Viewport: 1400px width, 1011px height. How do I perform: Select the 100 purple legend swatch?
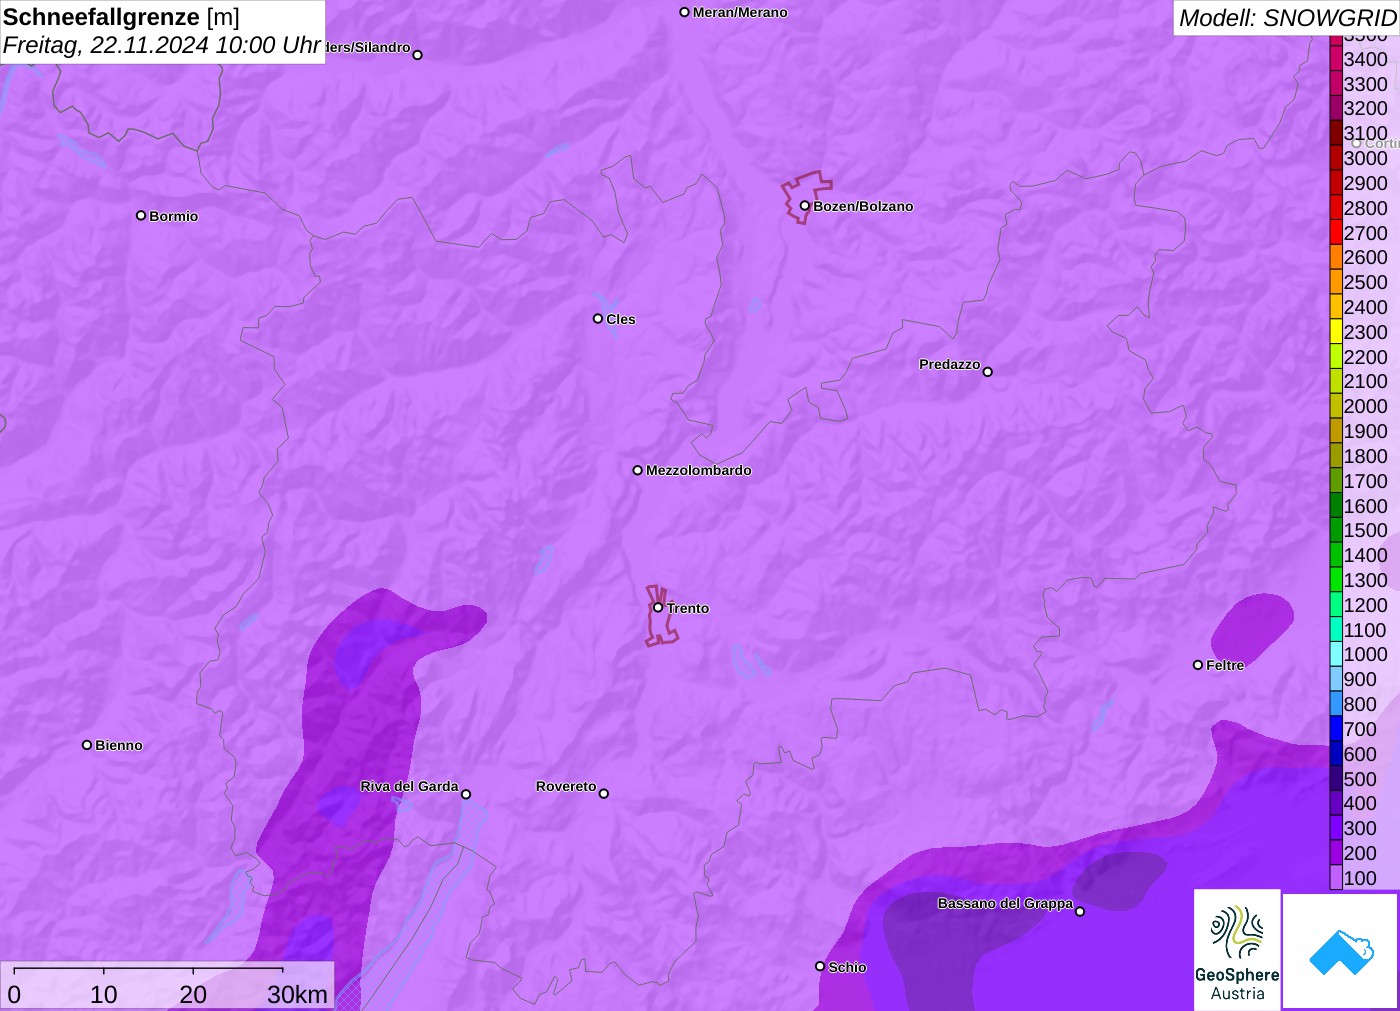(x=1336, y=877)
